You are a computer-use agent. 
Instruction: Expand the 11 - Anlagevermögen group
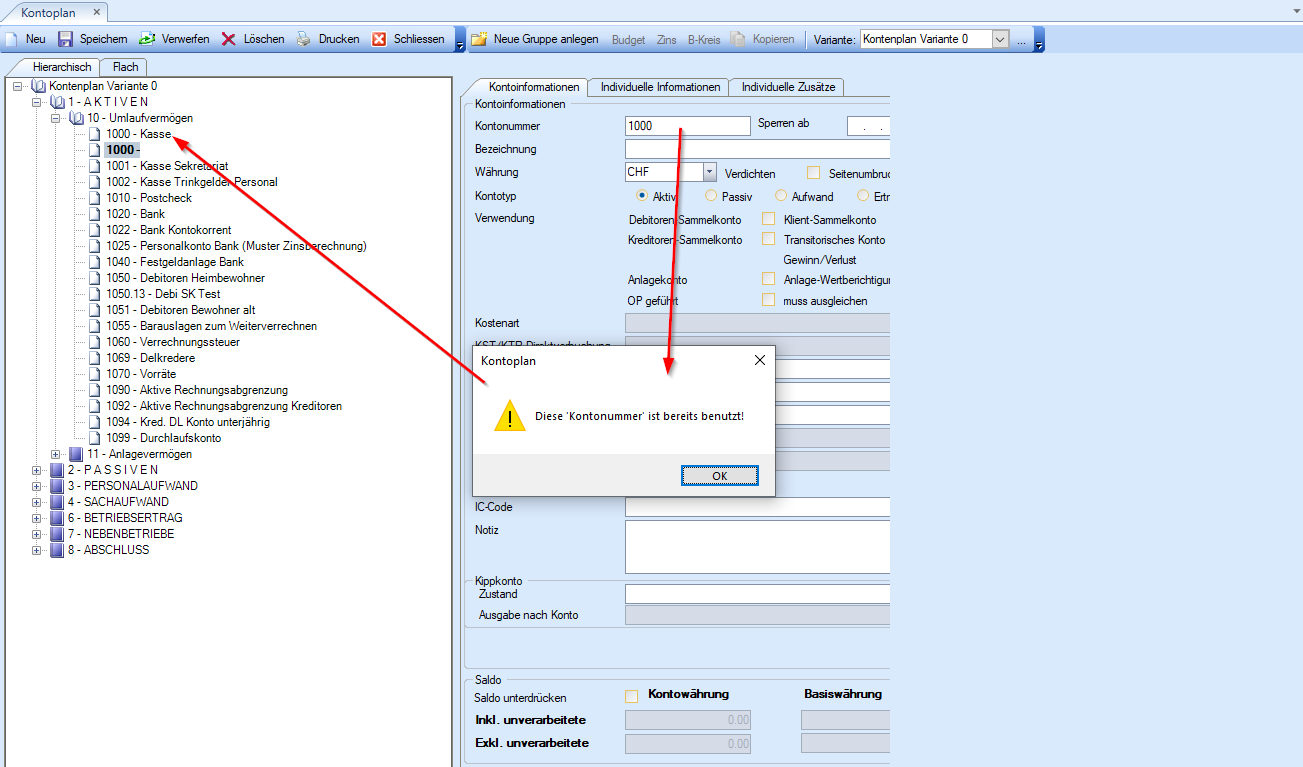[57, 454]
